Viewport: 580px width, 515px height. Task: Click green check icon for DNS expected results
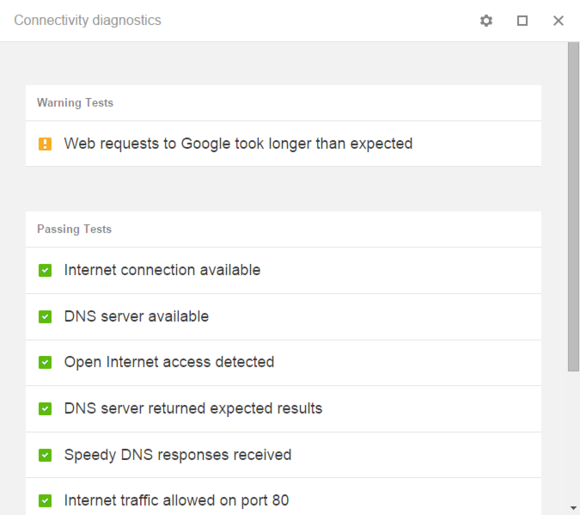[x=45, y=409]
